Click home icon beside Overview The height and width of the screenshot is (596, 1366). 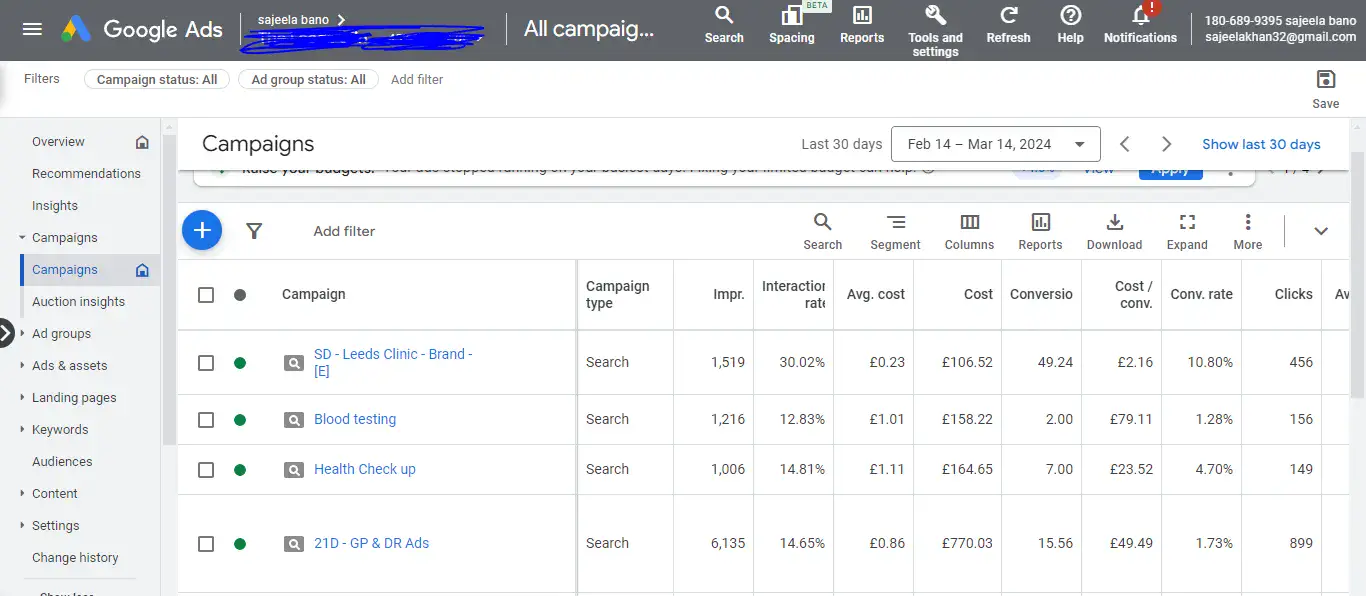[x=142, y=142]
